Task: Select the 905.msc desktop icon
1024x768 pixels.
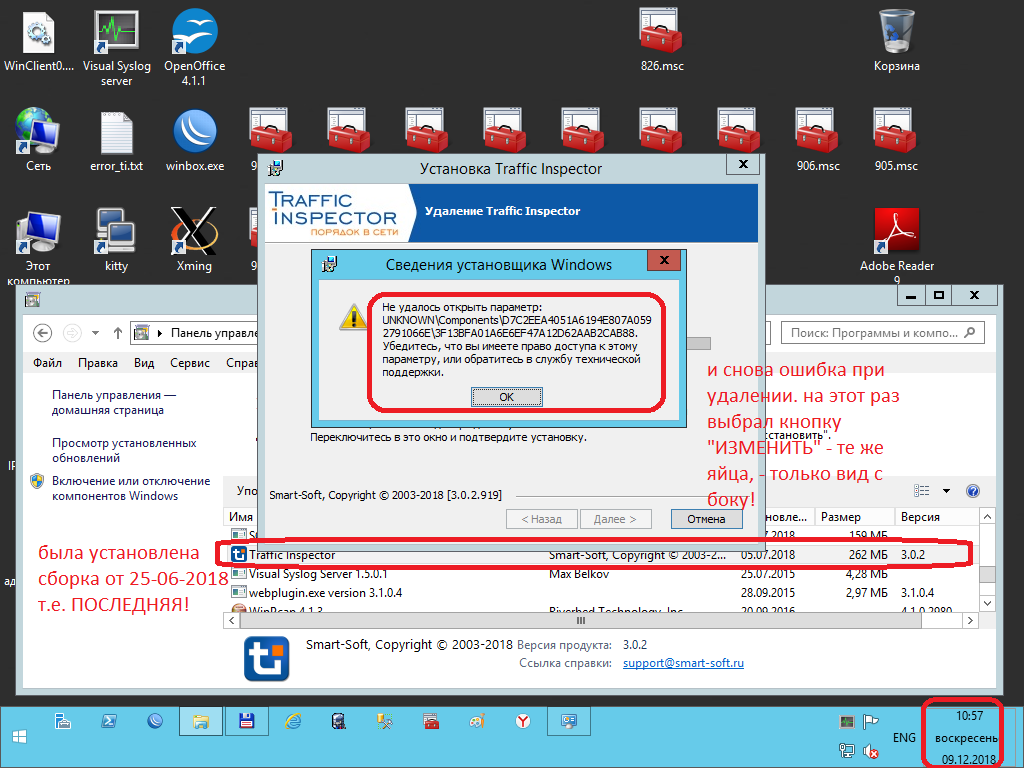Action: coord(896,140)
